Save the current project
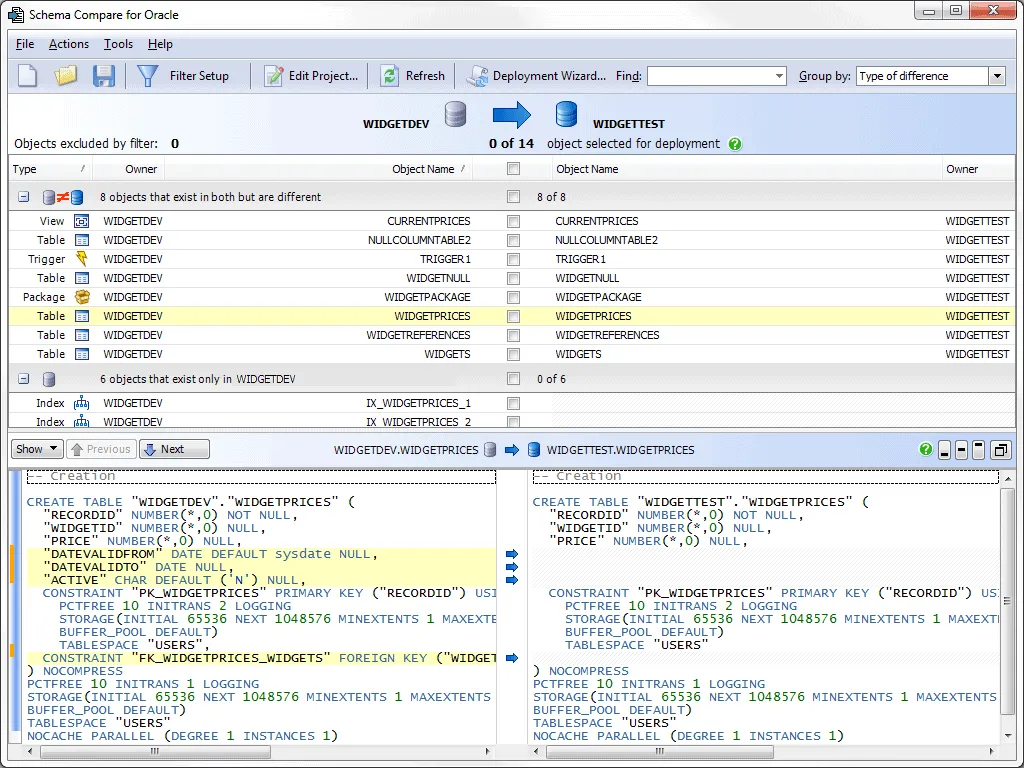 coord(103,76)
